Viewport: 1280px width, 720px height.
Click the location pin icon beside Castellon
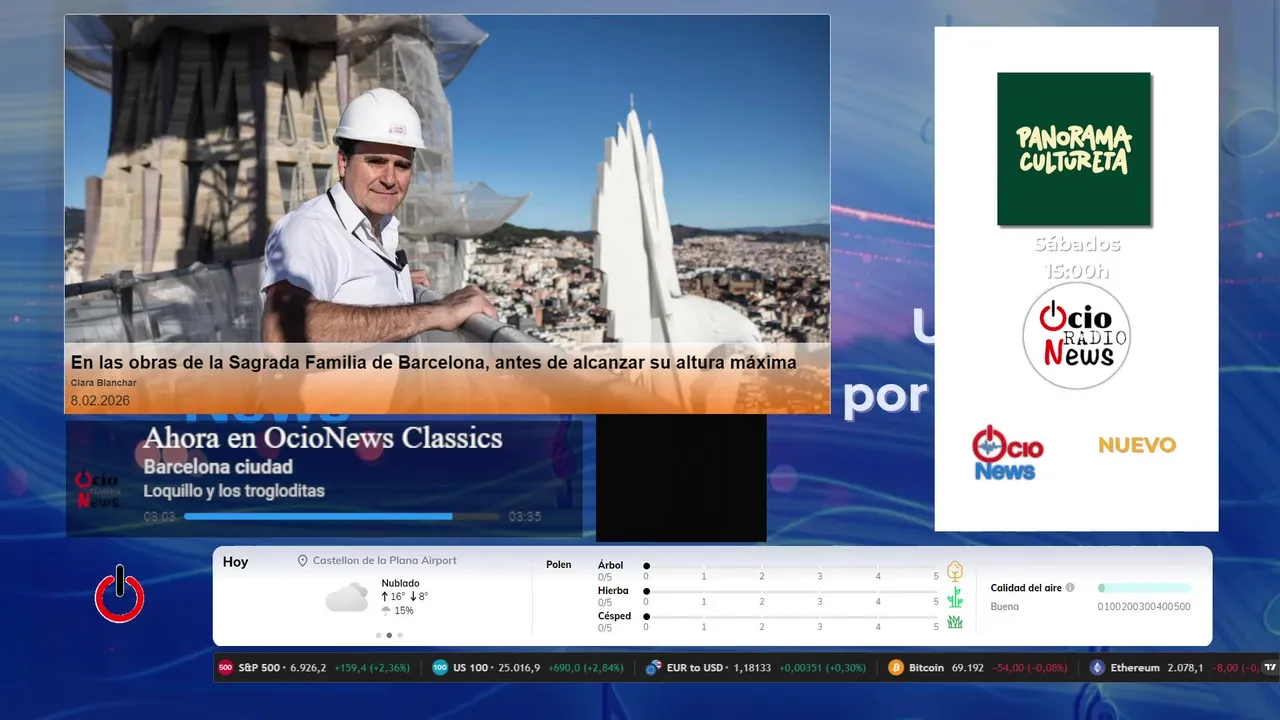pyautogui.click(x=302, y=561)
